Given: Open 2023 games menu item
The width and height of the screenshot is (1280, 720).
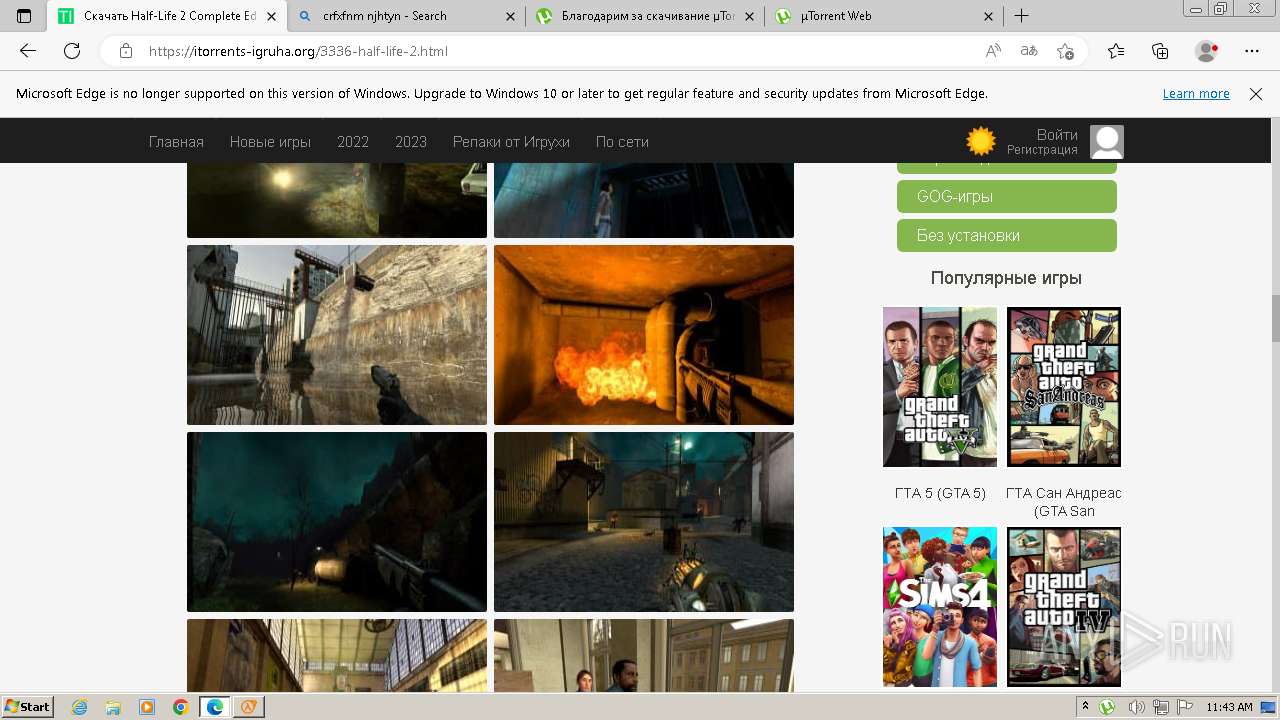Looking at the screenshot, I should coord(411,142).
